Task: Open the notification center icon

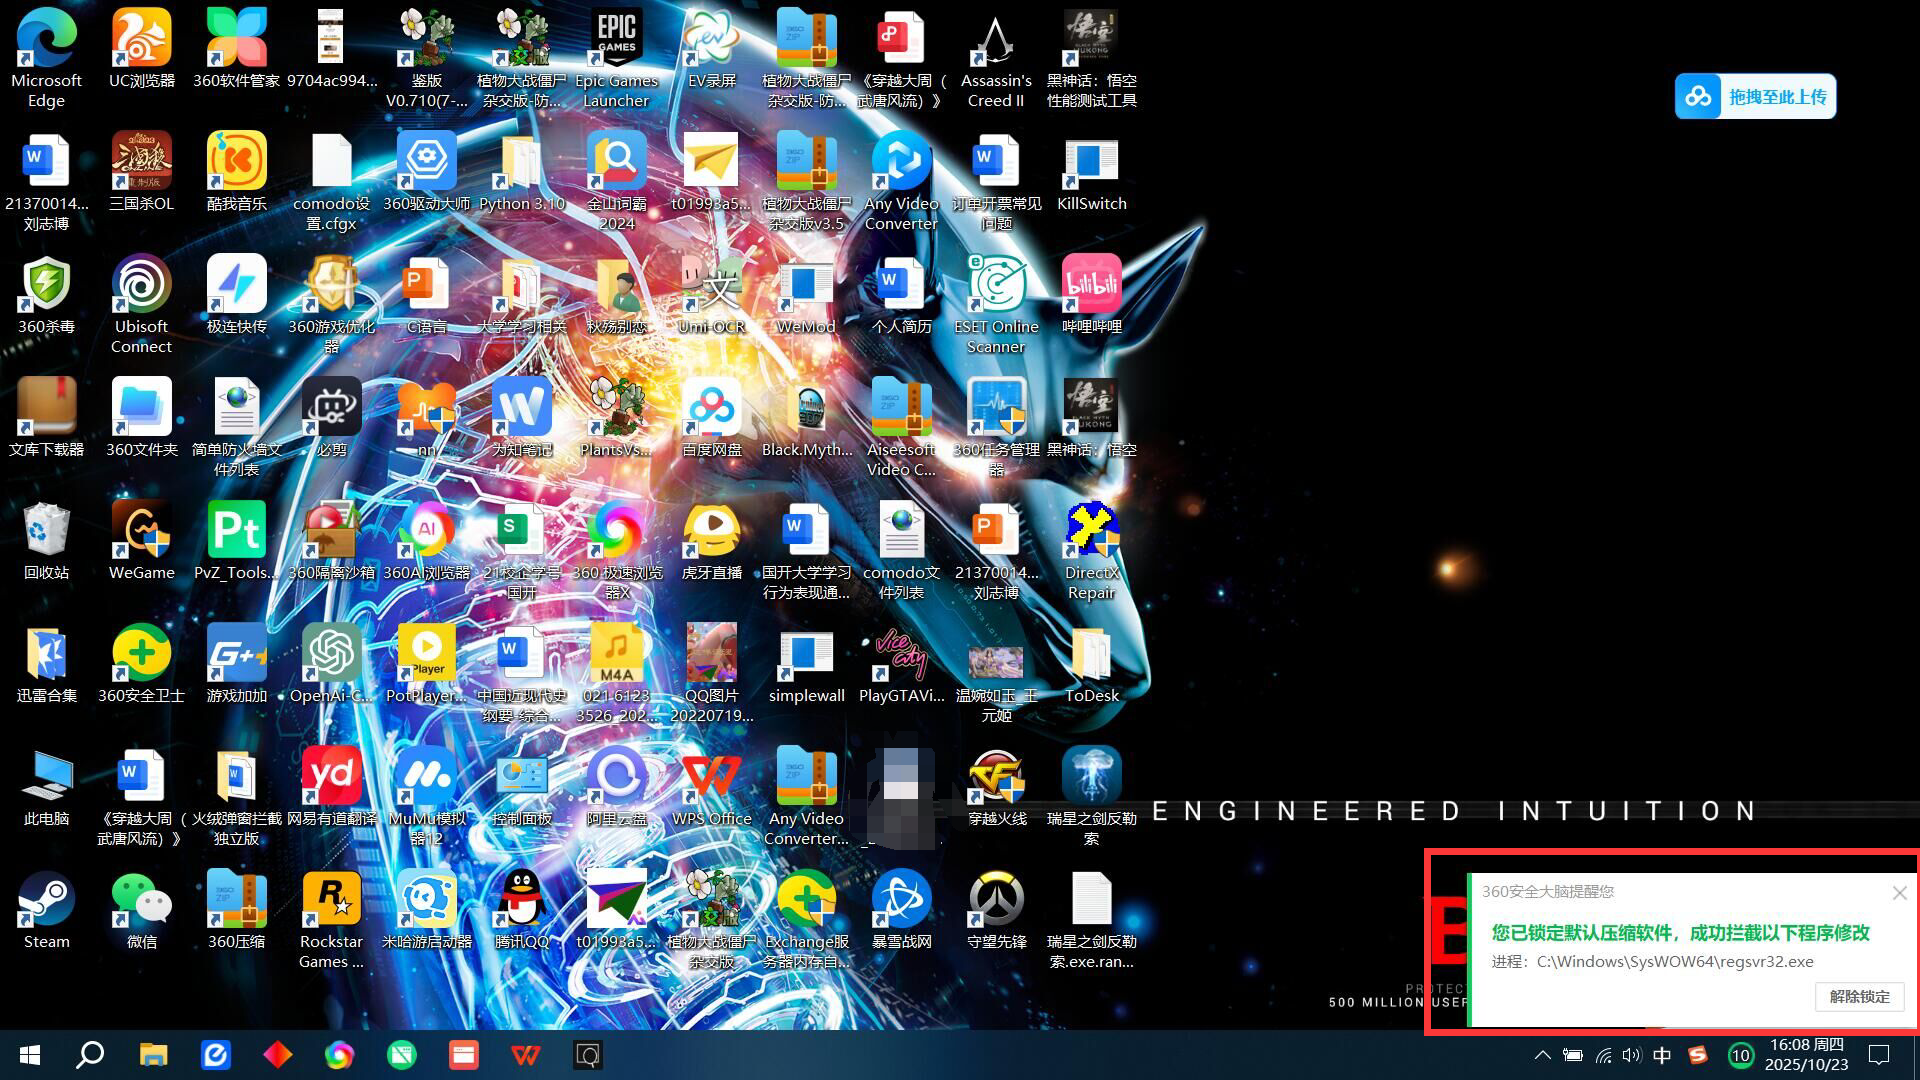Action: 1880,1055
